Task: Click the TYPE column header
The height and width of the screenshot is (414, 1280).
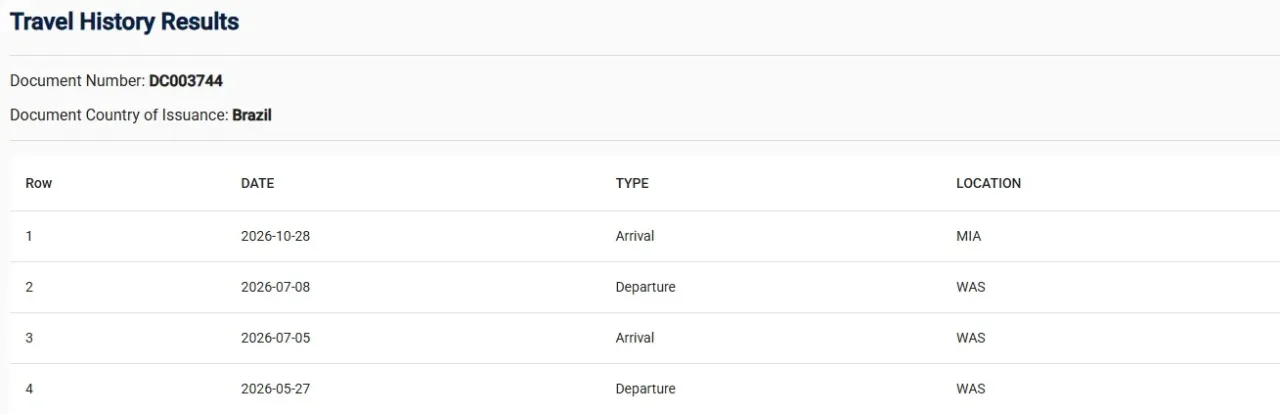Action: click(x=632, y=183)
